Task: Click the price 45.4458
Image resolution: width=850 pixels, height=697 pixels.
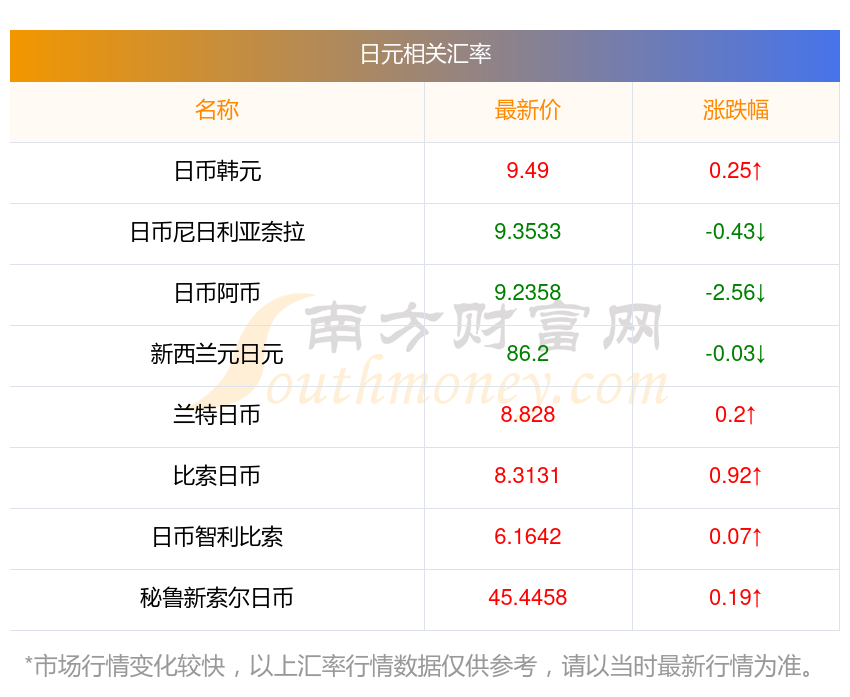Action: pos(527,597)
